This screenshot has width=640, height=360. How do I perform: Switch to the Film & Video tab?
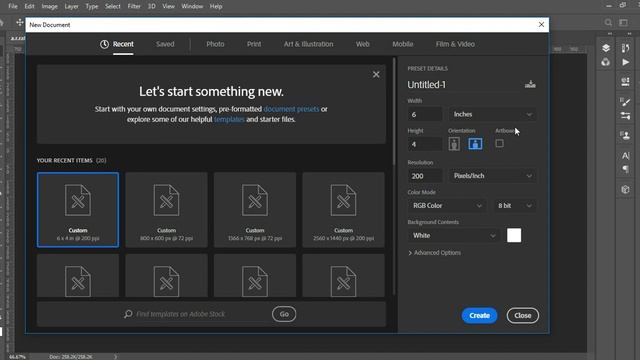click(455, 44)
